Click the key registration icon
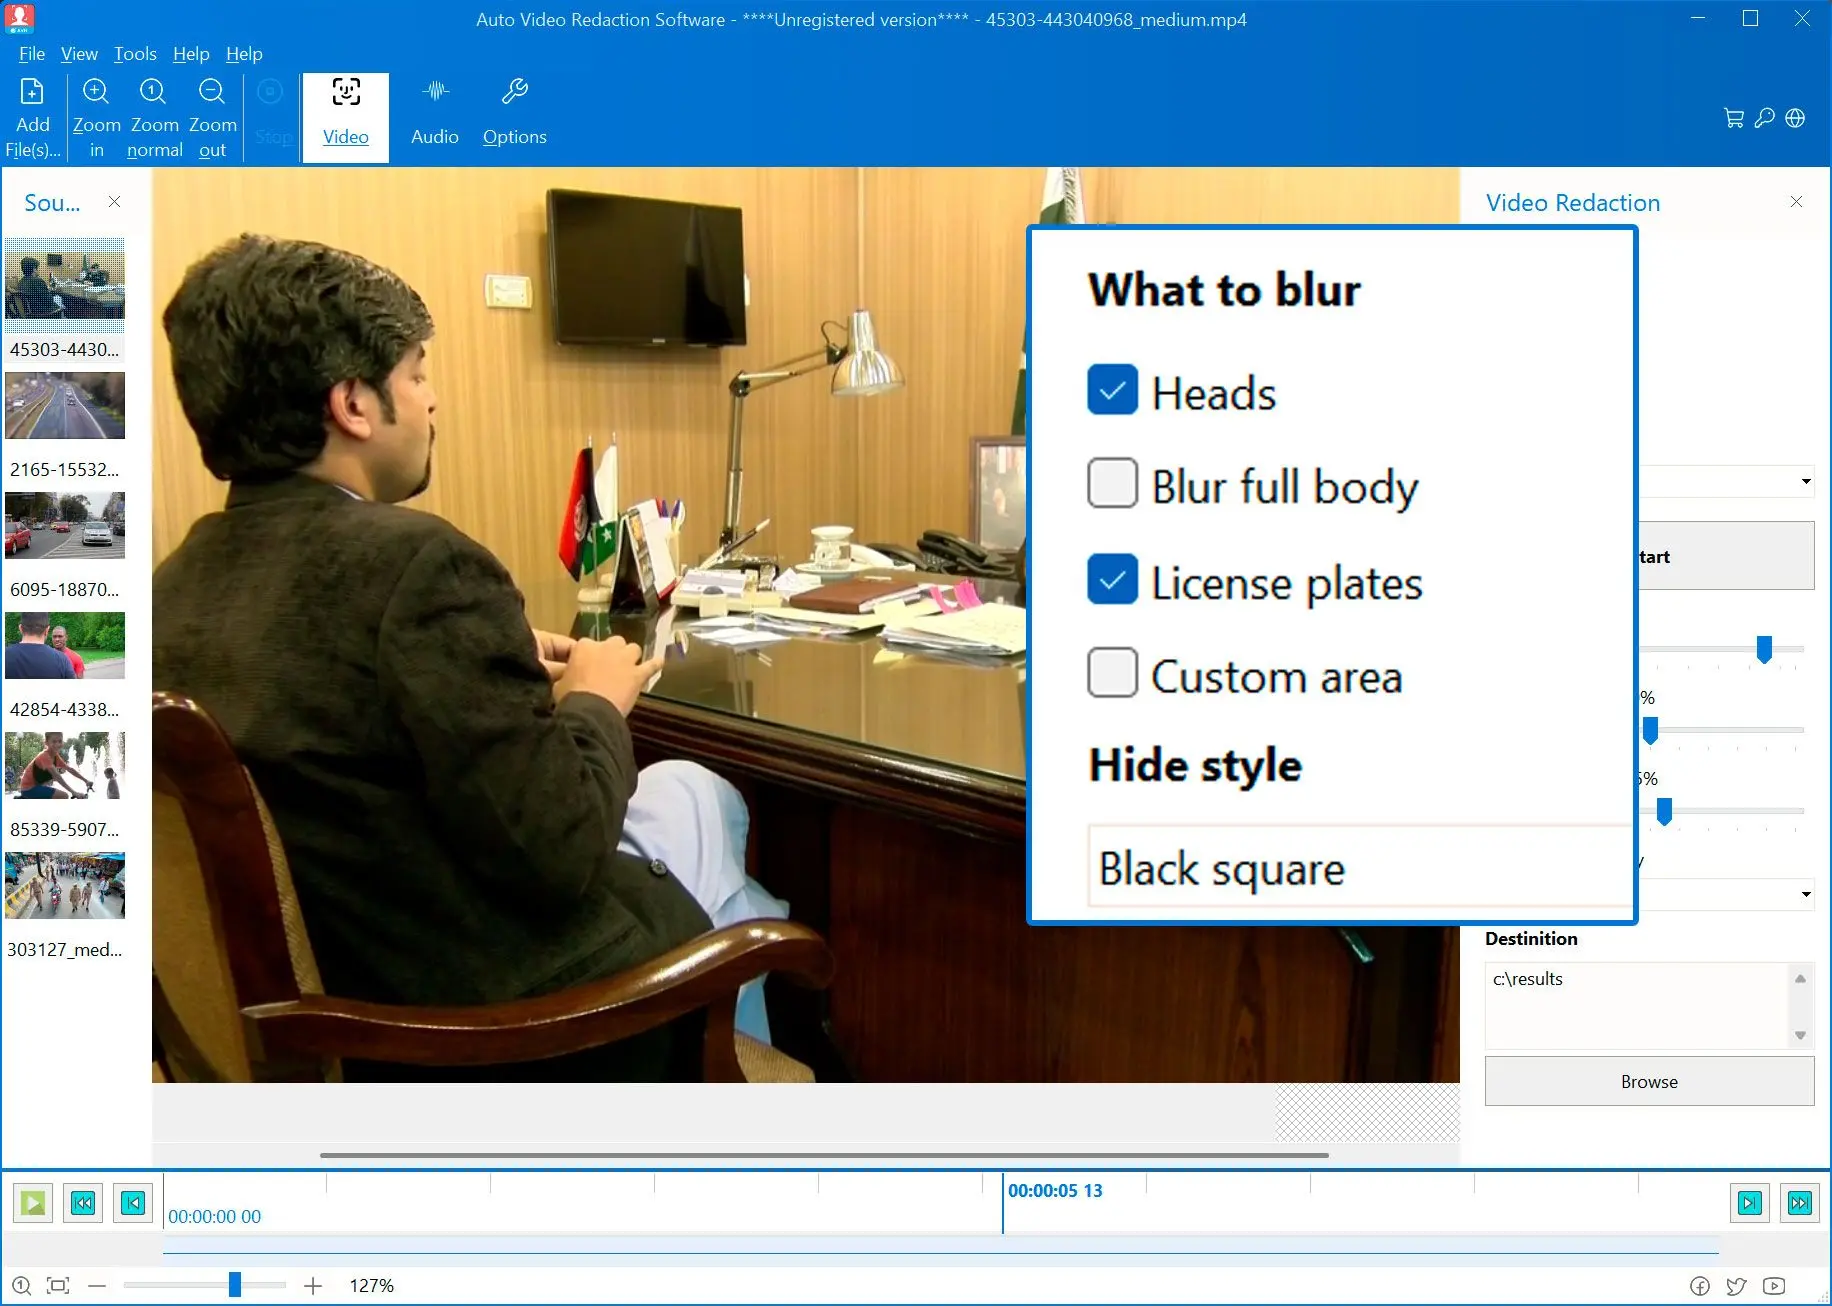1832x1306 pixels. (x=1763, y=117)
